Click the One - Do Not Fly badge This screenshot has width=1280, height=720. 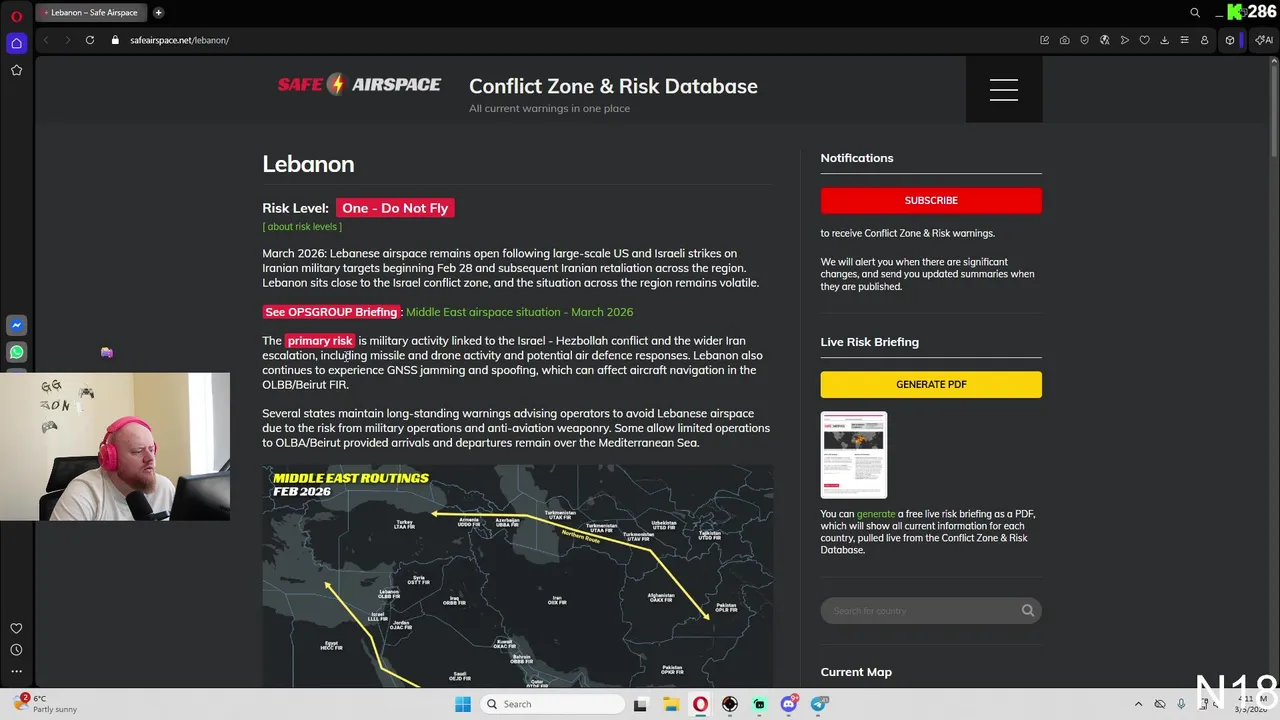pyautogui.click(x=395, y=208)
